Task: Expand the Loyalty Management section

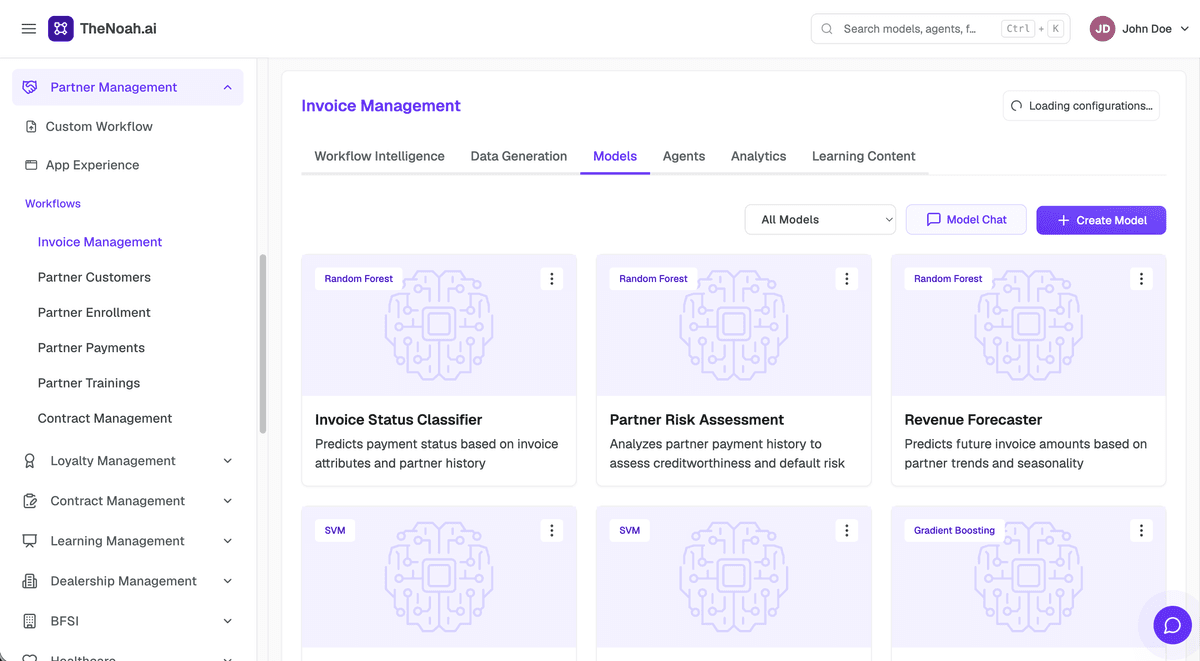Action: tap(228, 461)
